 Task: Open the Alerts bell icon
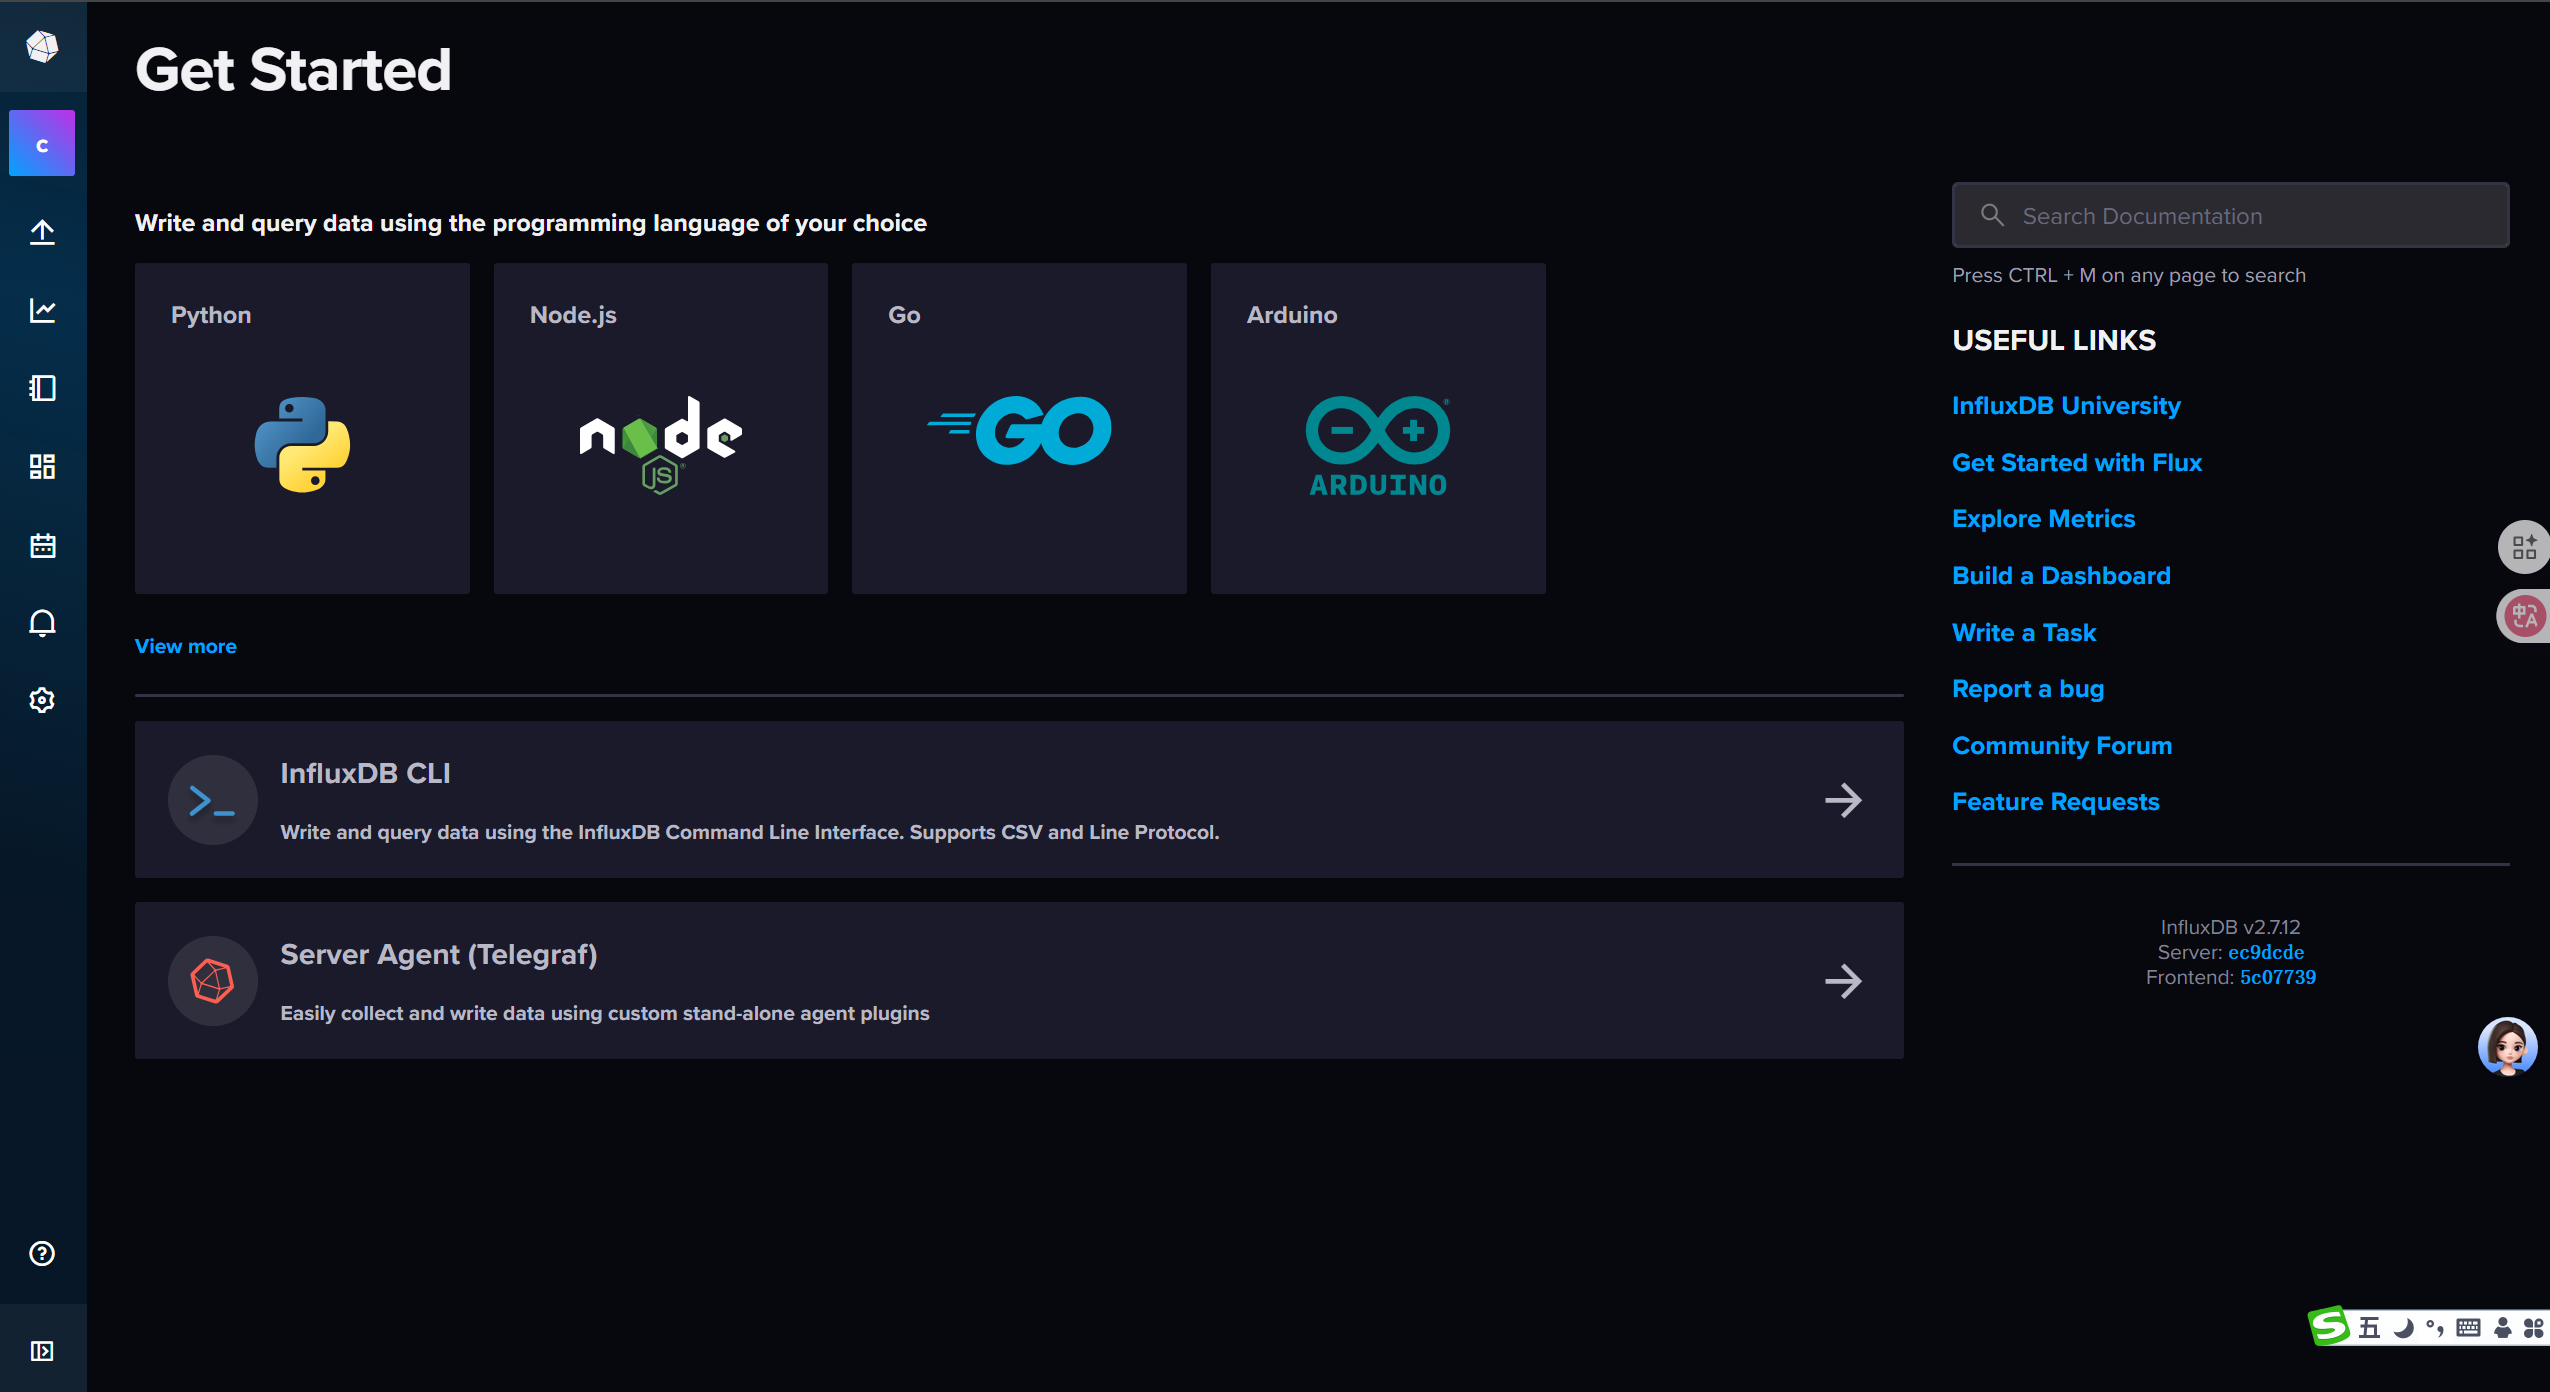pos(42,623)
